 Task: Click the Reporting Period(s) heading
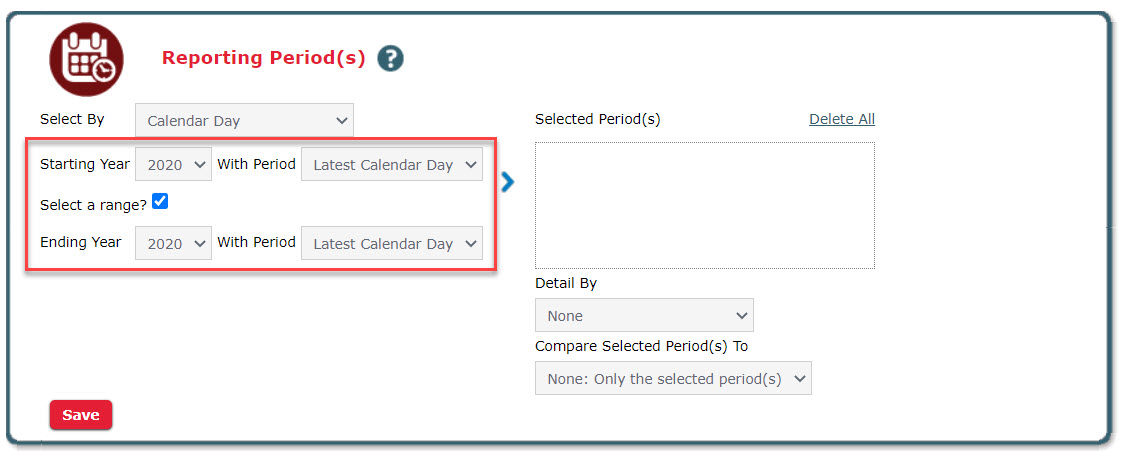(x=263, y=58)
